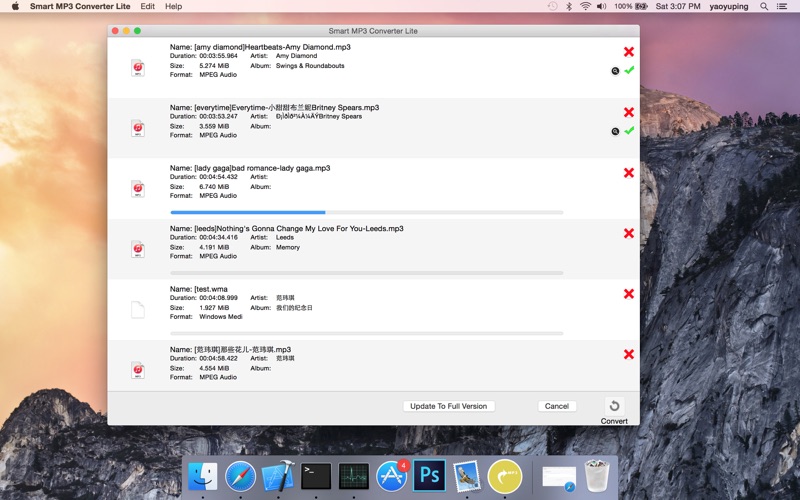Click the Sat 3:07 PM clock

click(678, 6)
